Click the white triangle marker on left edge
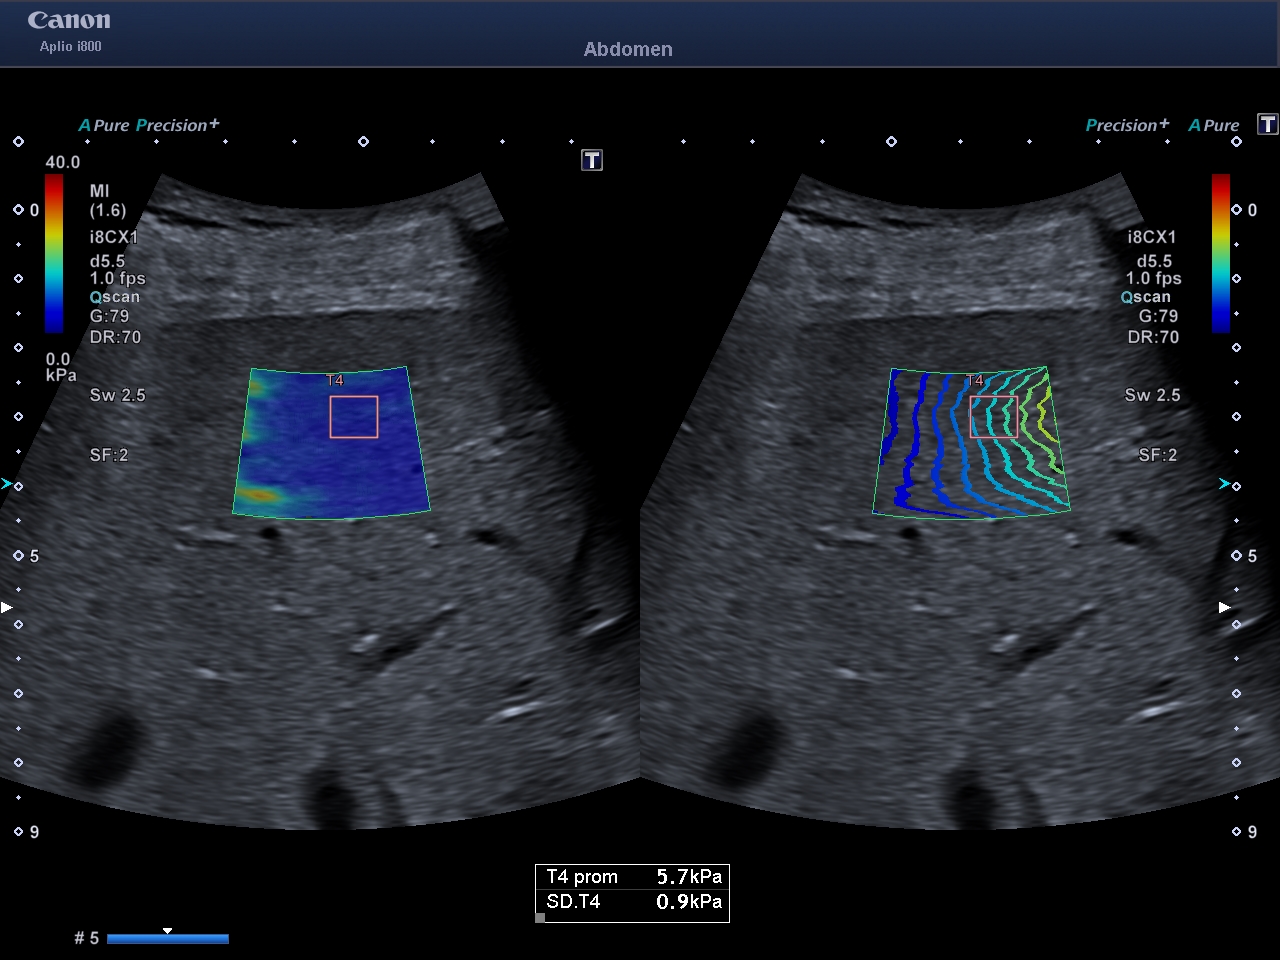 click(7, 607)
